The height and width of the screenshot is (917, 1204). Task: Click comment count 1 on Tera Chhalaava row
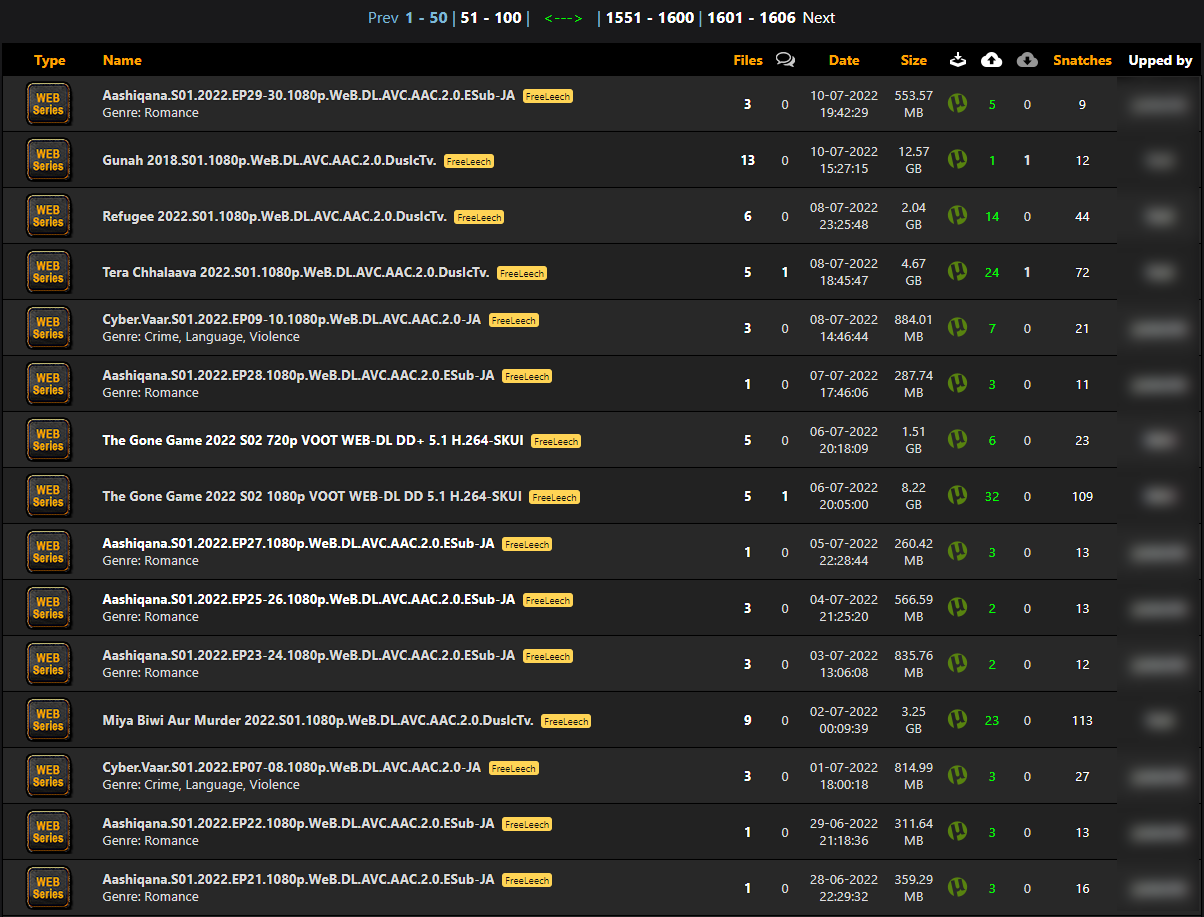pyautogui.click(x=785, y=272)
